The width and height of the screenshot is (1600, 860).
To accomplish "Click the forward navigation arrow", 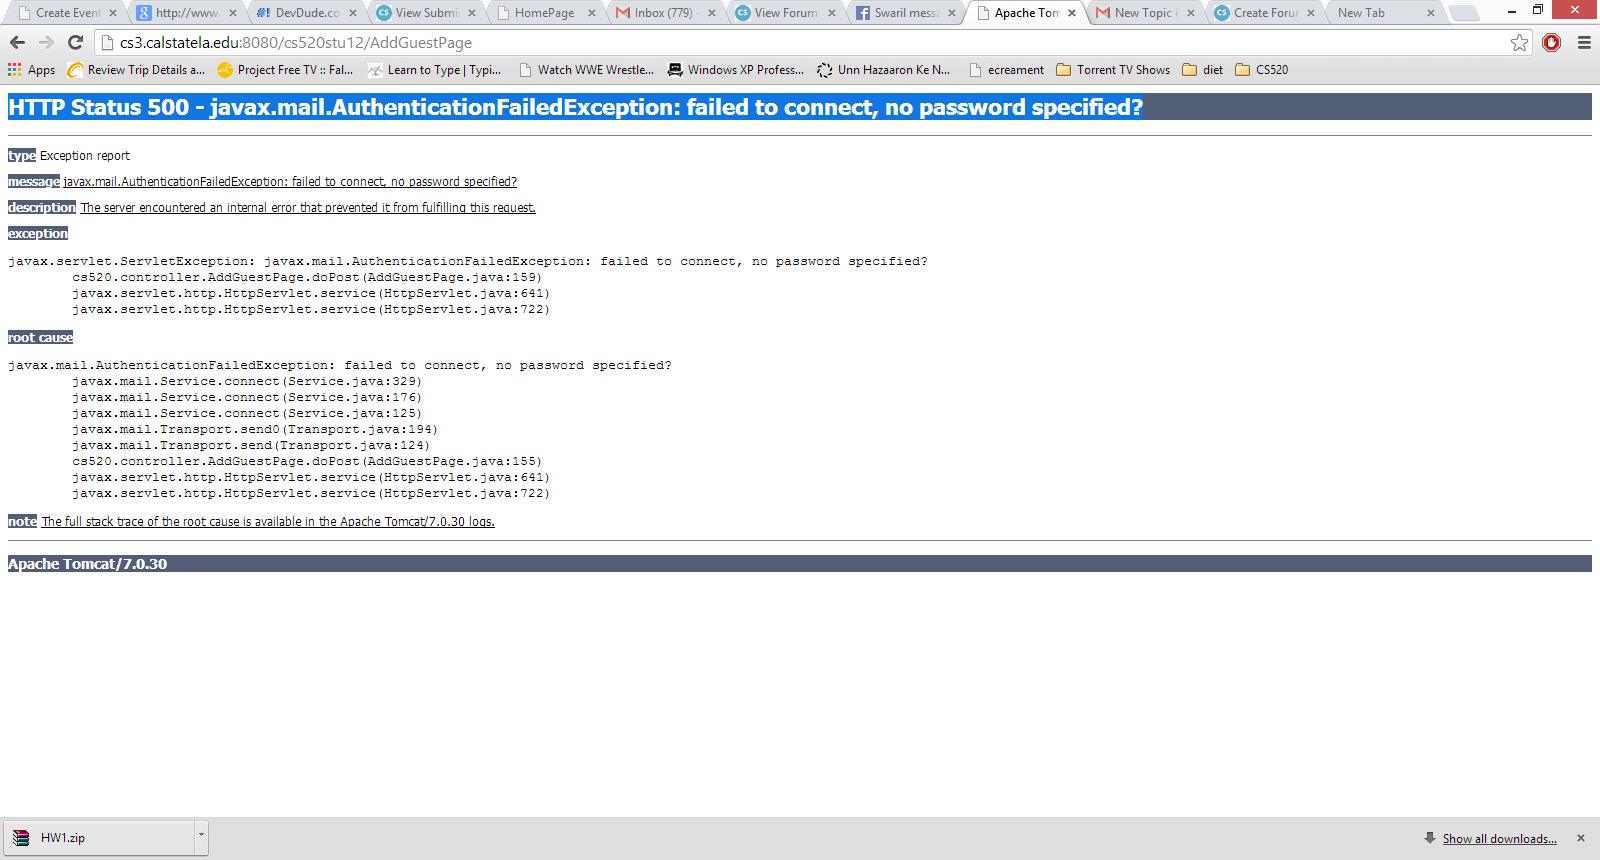I will coord(46,42).
